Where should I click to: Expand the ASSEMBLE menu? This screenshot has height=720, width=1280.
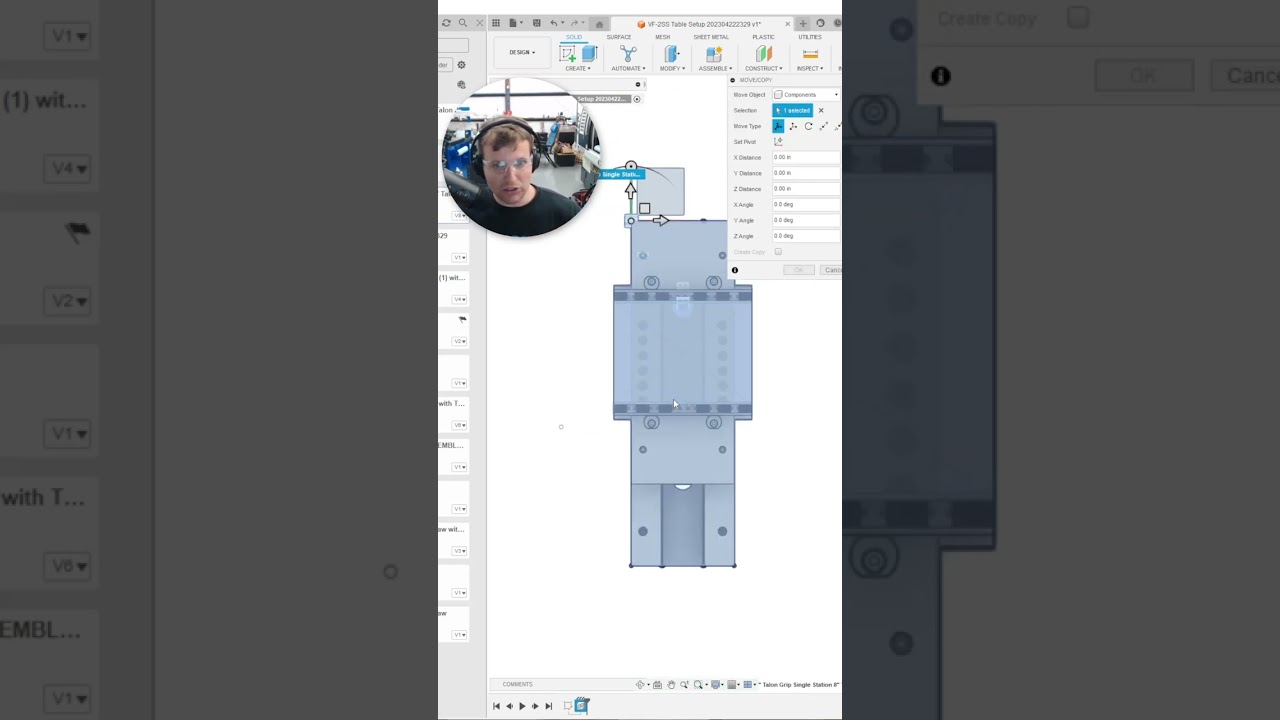[x=715, y=69]
